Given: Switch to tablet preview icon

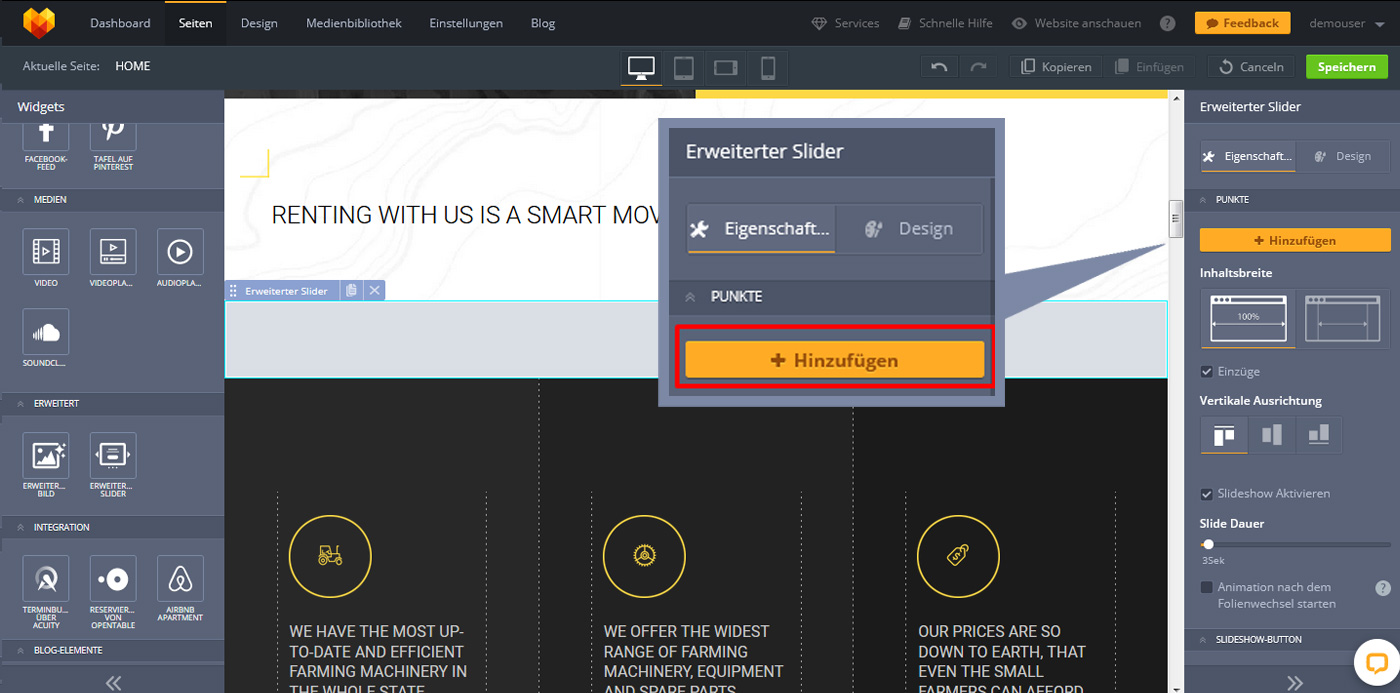Looking at the screenshot, I should (x=684, y=68).
